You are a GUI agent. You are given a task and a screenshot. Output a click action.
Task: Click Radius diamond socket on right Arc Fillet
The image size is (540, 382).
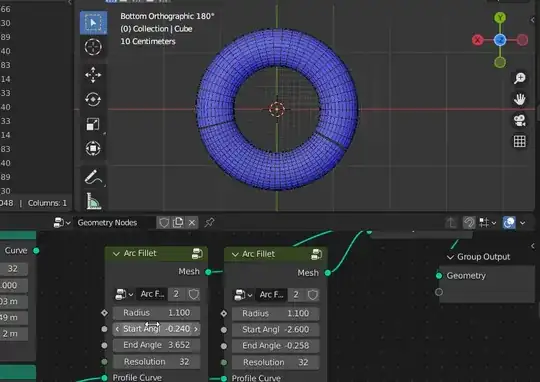[x=224, y=313]
